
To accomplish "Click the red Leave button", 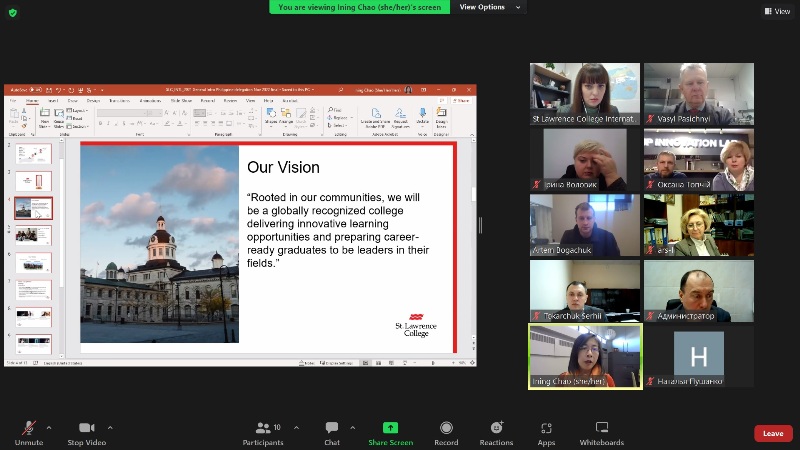I will [773, 433].
